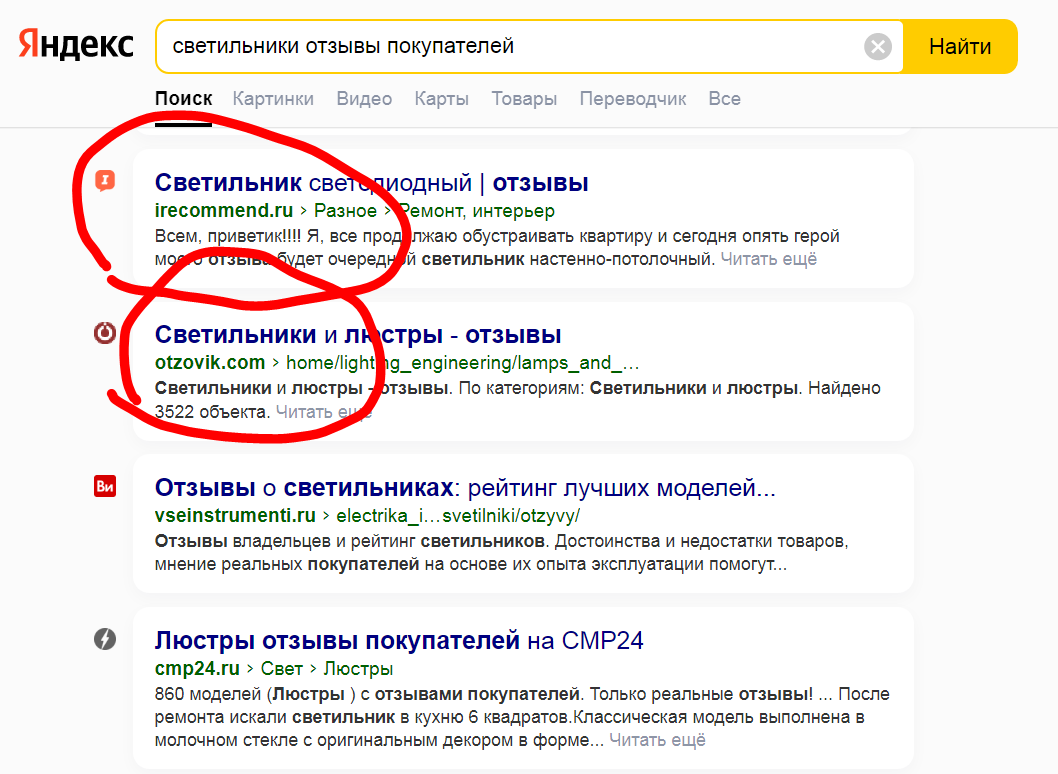This screenshot has width=1058, height=774.
Task: Click the irecommend.ru favicon icon
Action: pos(105,181)
